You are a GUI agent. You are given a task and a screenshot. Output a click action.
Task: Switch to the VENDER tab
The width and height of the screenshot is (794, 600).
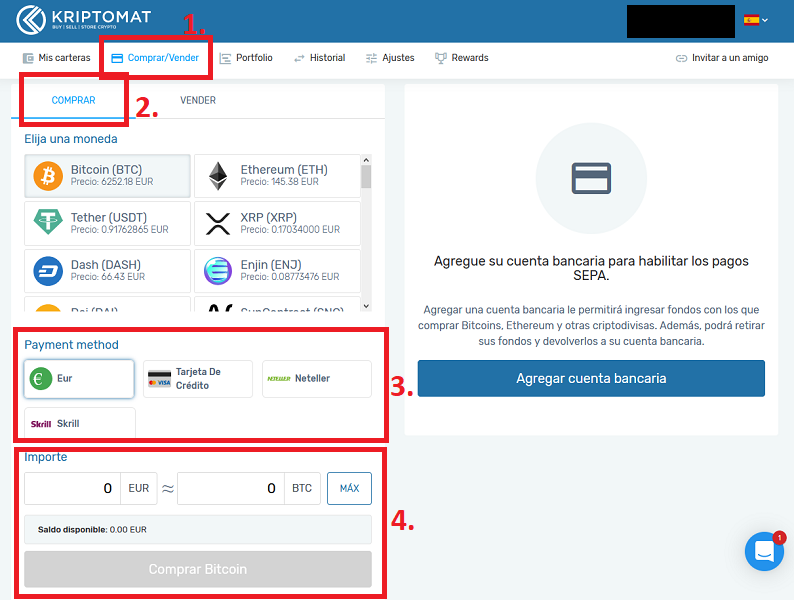(198, 100)
